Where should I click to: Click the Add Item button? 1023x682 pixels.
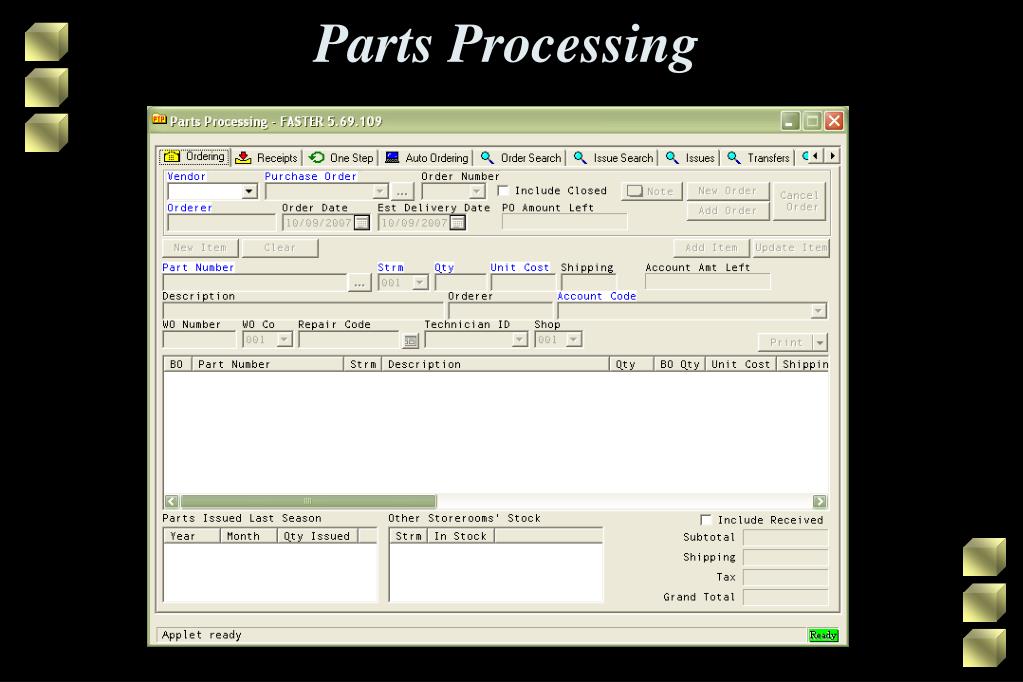711,248
